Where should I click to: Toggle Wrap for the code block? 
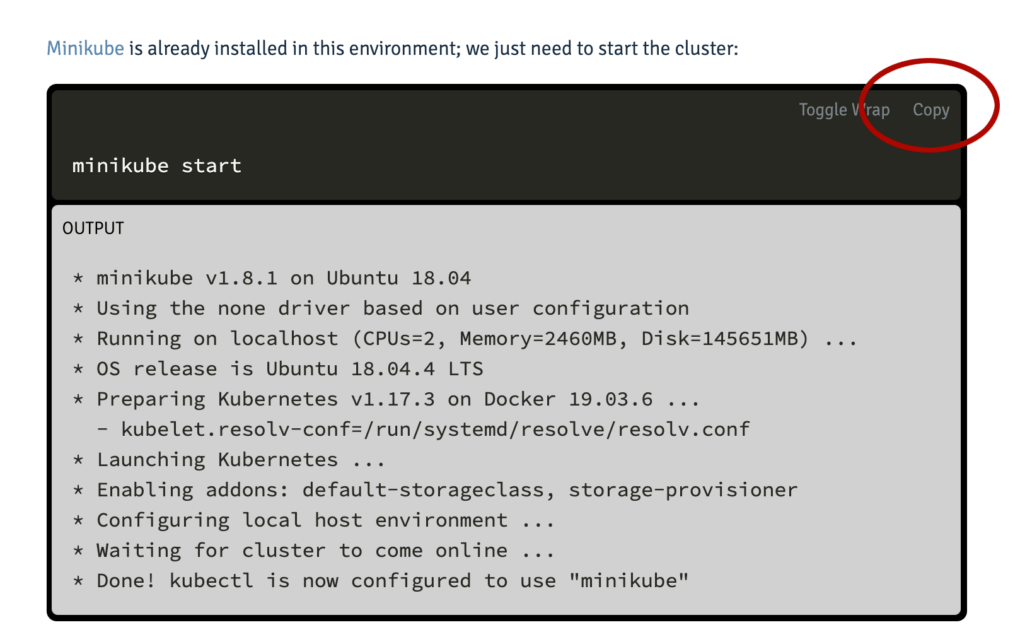(x=844, y=110)
